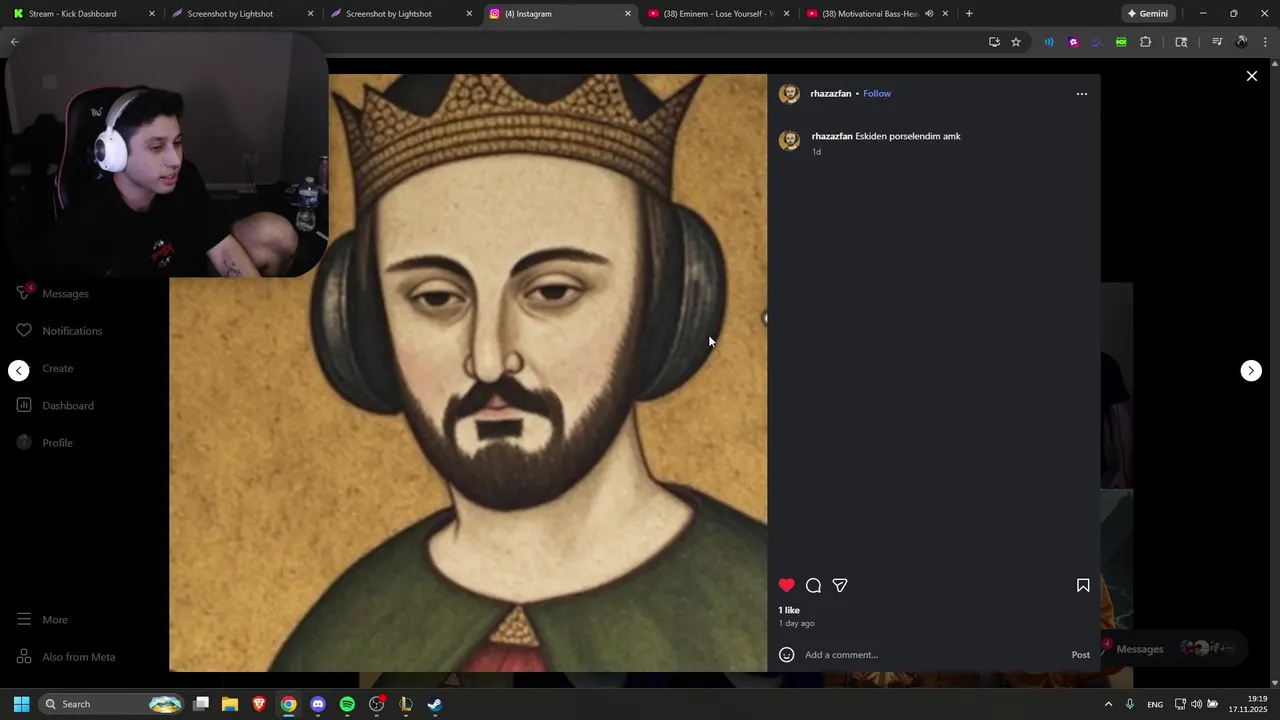Open the media controls music-note icon
1280x720 pixels.
pos(1217,42)
